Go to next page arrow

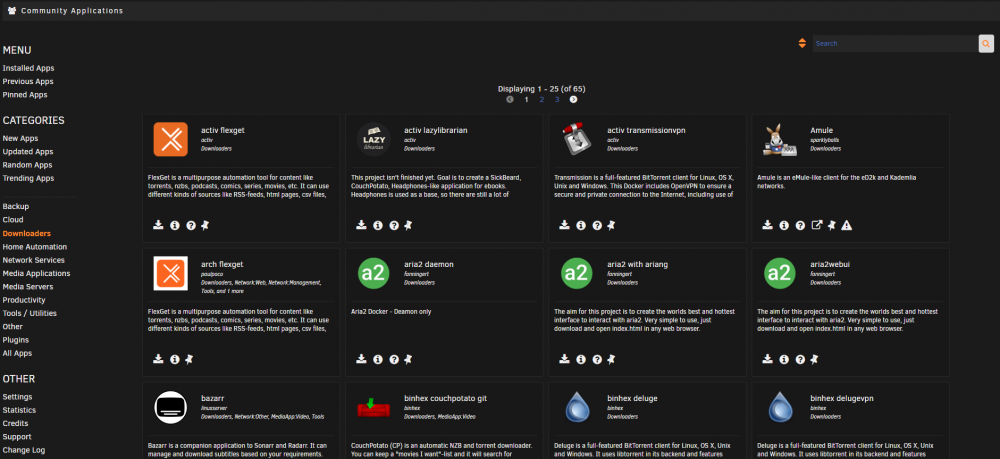tap(573, 99)
